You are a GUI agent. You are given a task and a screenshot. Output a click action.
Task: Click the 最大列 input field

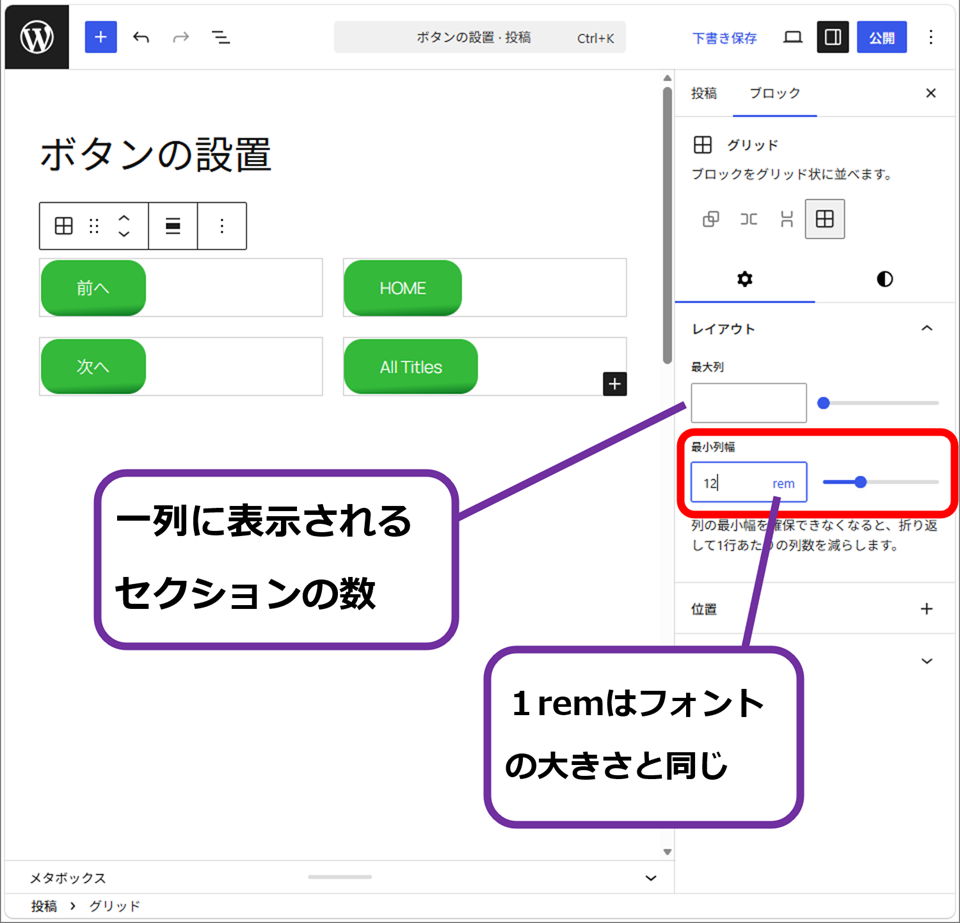749,403
